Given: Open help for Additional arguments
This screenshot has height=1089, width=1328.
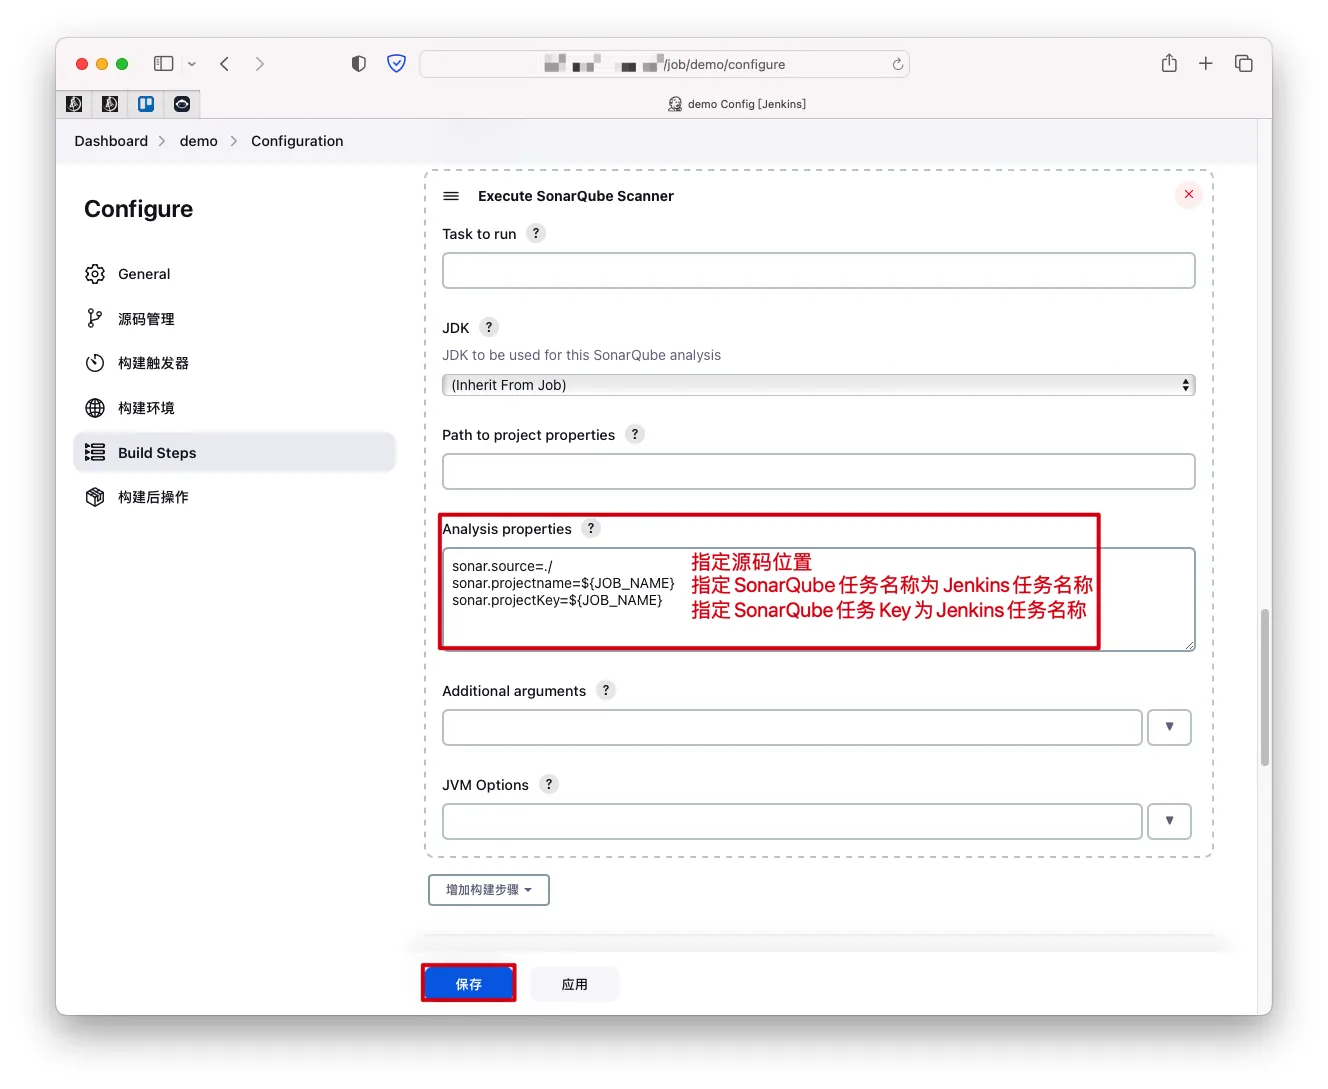Looking at the screenshot, I should [606, 690].
